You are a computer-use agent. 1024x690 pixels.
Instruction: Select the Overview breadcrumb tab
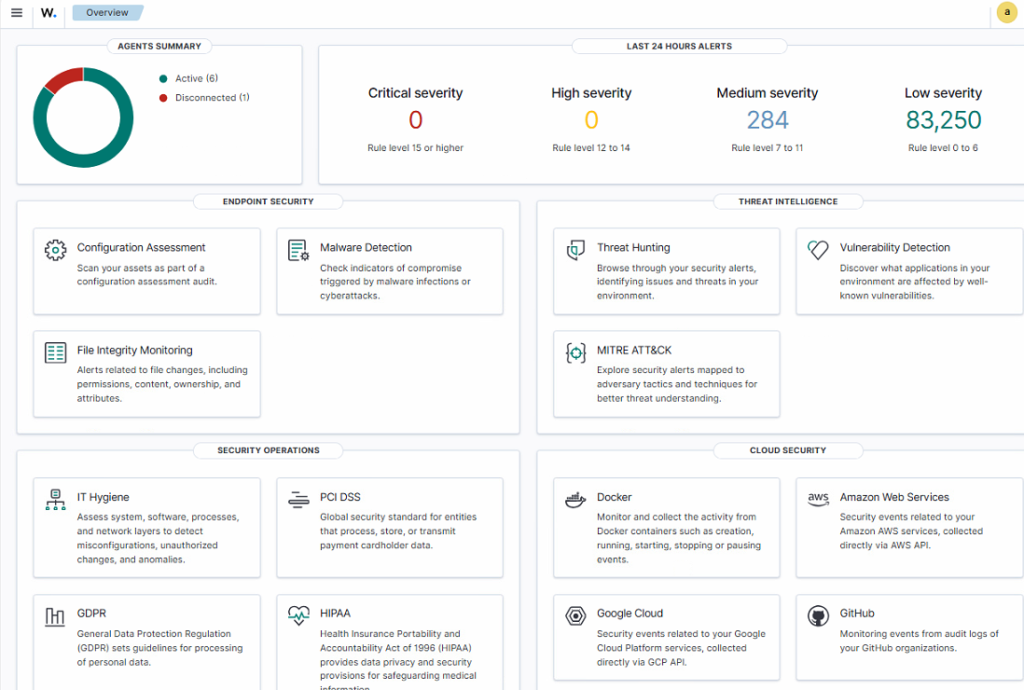point(107,13)
